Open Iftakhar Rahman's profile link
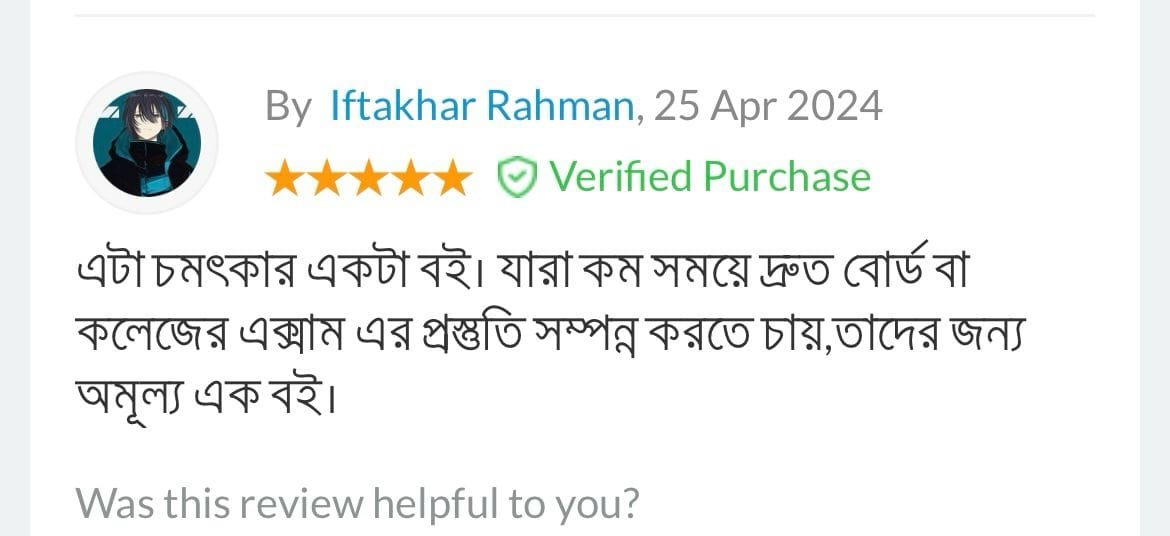Image resolution: width=1170 pixels, height=536 pixels. 481,106
